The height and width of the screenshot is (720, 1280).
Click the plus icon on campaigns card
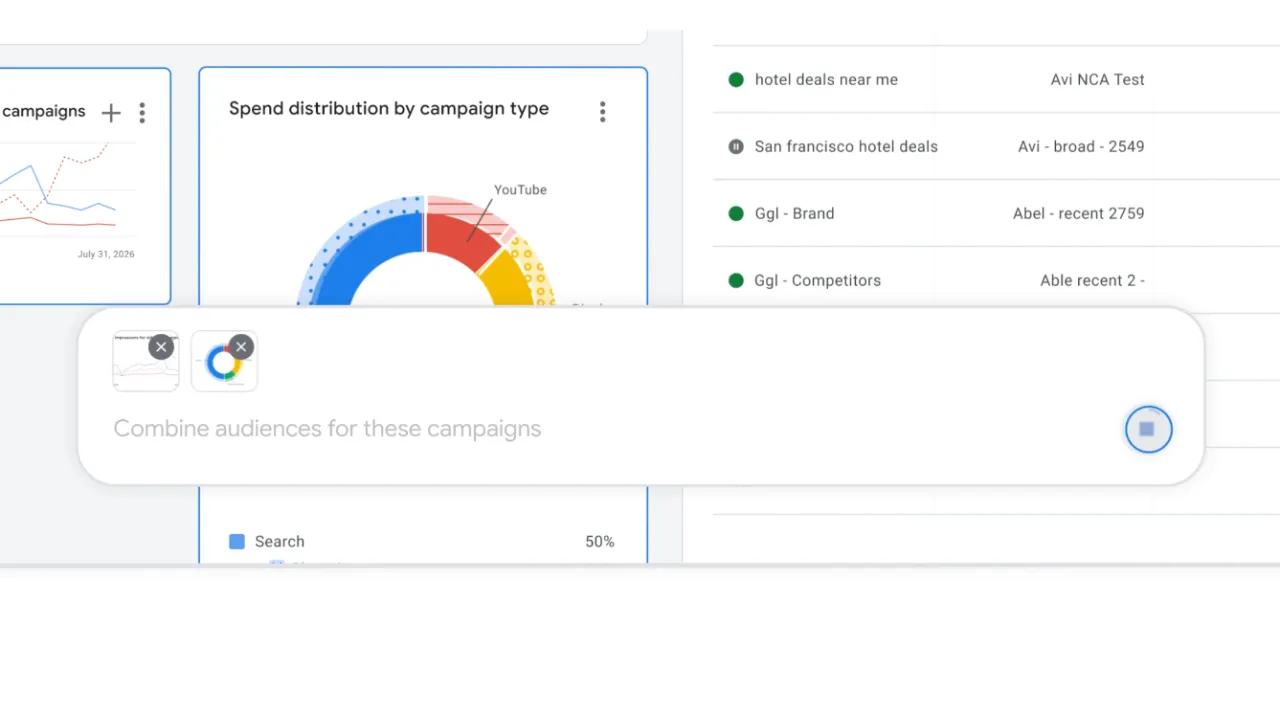point(111,113)
